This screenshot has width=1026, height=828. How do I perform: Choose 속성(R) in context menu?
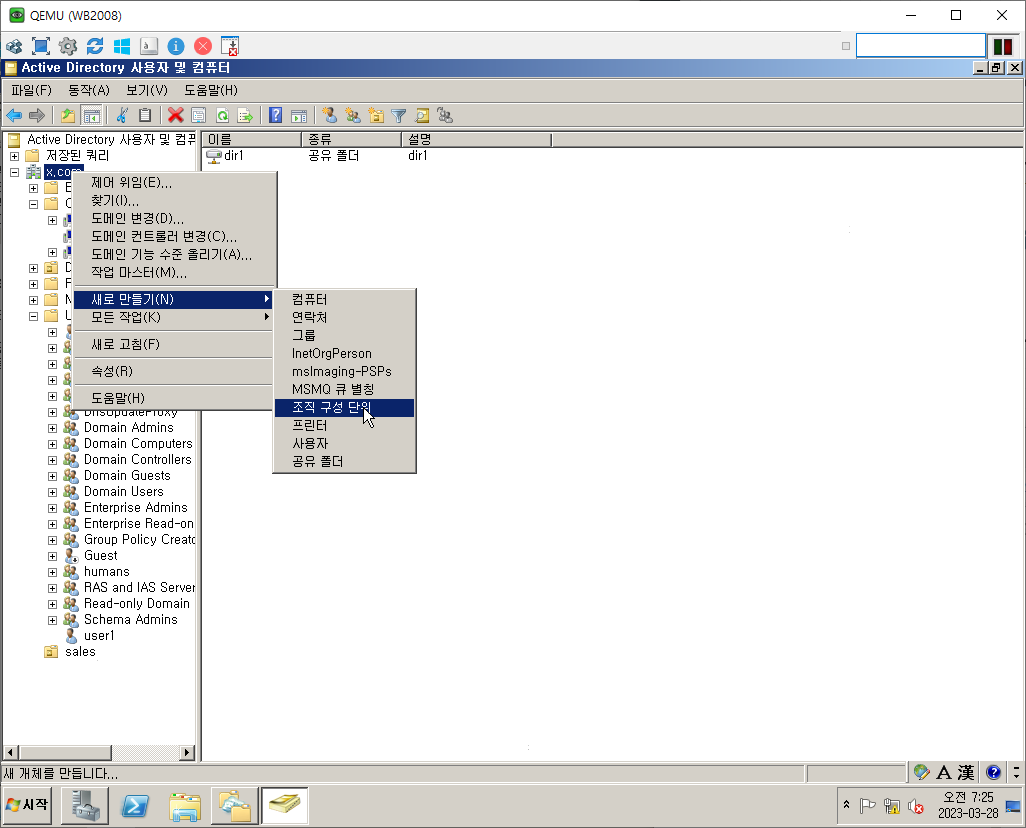click(173, 371)
